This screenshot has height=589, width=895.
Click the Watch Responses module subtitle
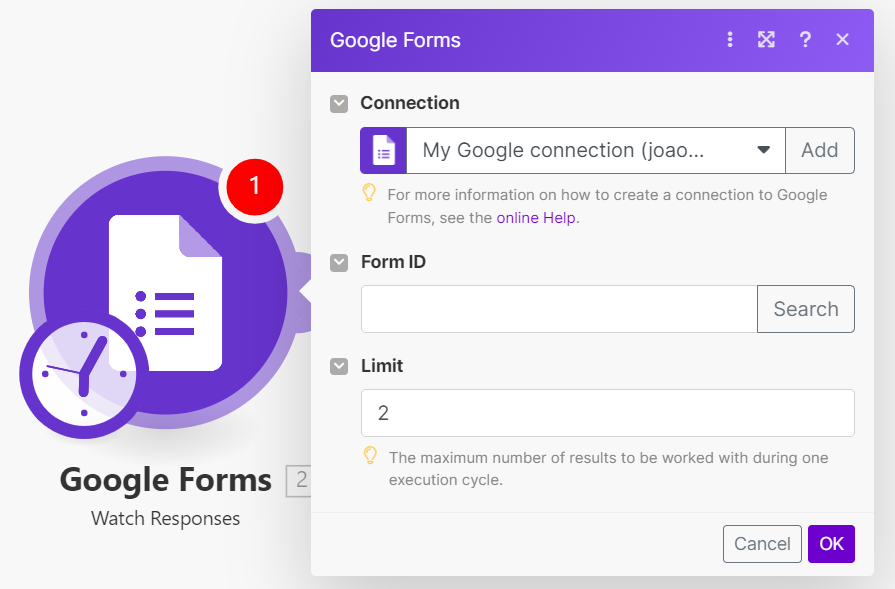[166, 518]
